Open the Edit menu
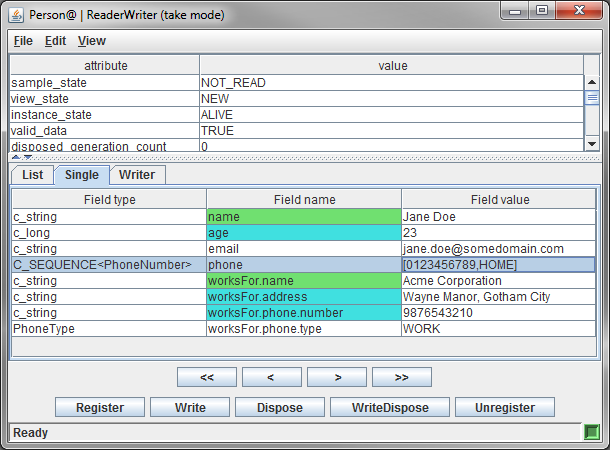 pos(55,41)
